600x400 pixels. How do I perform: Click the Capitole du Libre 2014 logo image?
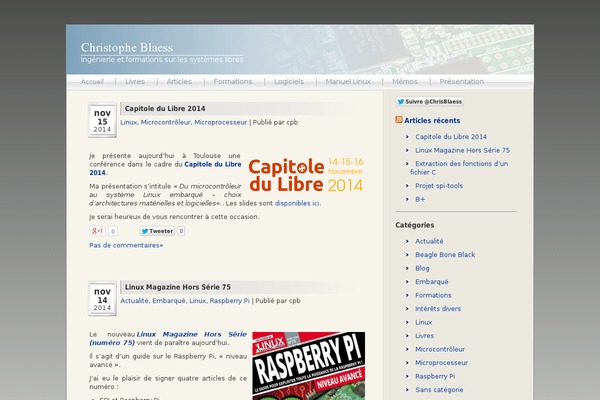(306, 174)
